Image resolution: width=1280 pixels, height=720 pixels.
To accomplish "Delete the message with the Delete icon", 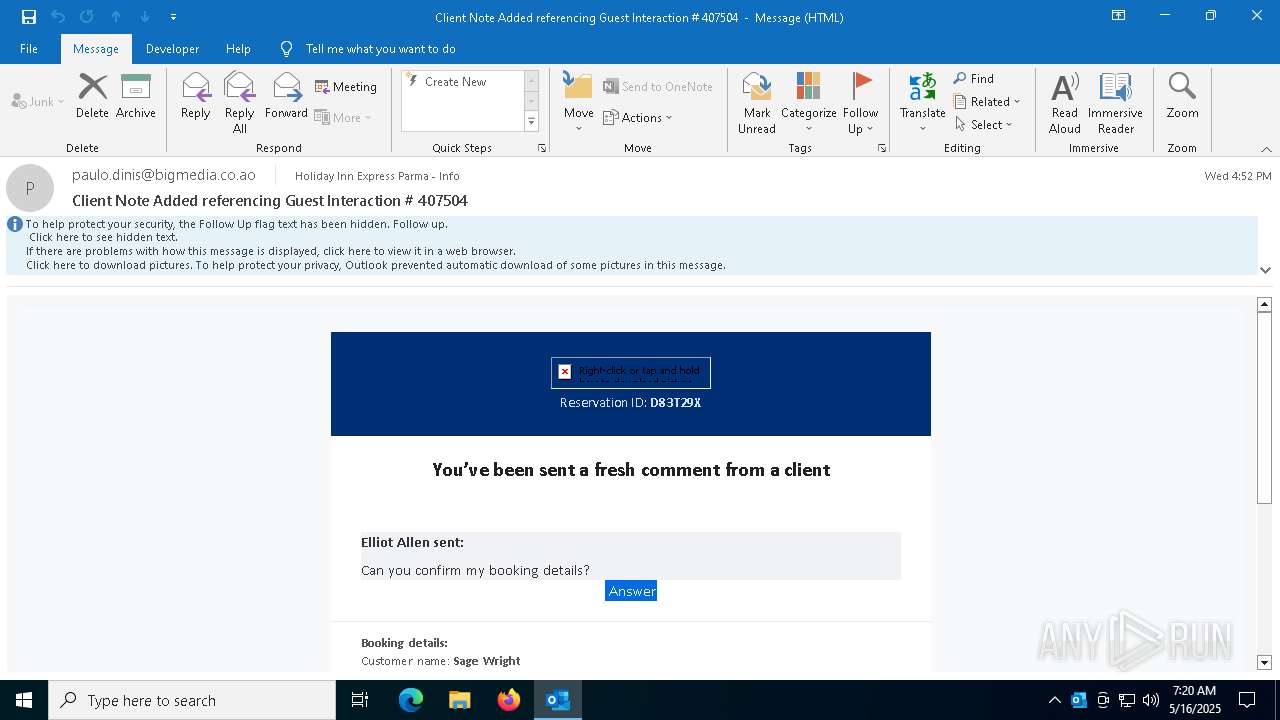I will pyautogui.click(x=92, y=96).
